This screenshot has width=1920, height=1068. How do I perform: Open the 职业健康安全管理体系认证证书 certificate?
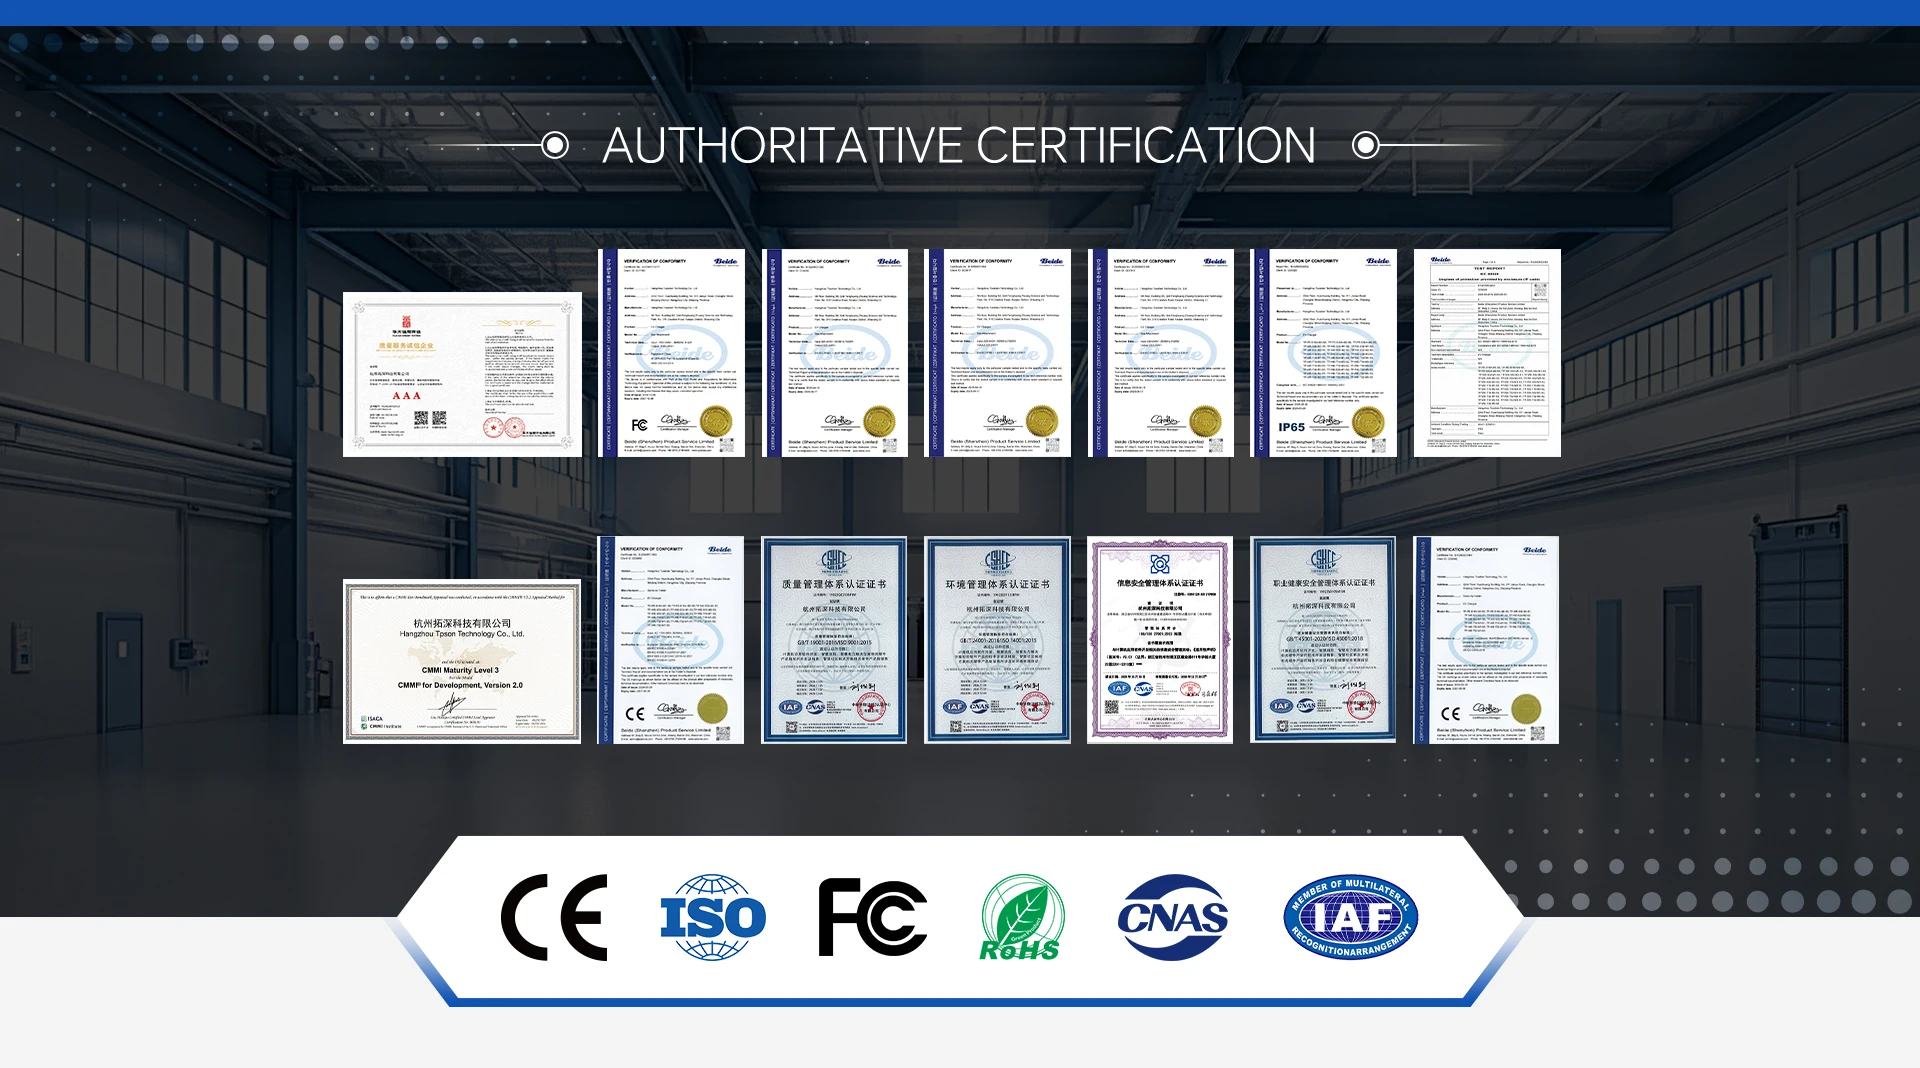[1323, 640]
